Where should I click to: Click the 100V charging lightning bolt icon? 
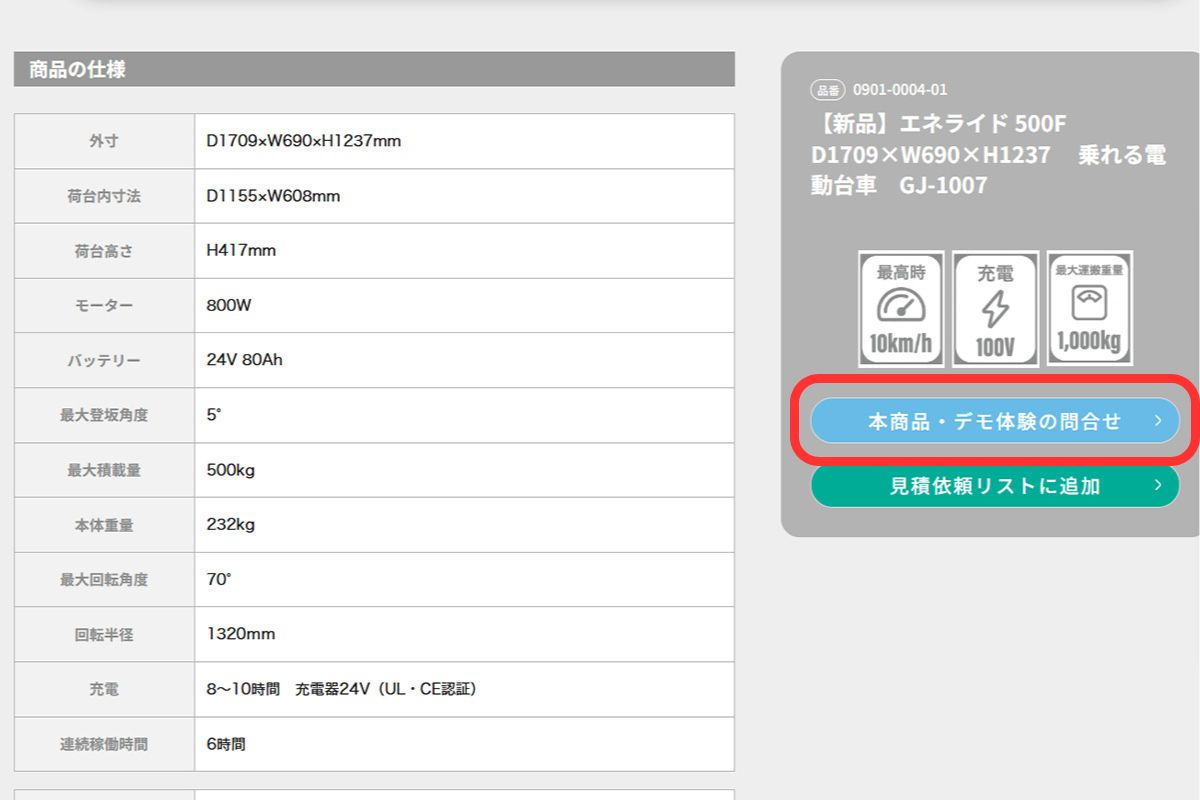(x=995, y=308)
